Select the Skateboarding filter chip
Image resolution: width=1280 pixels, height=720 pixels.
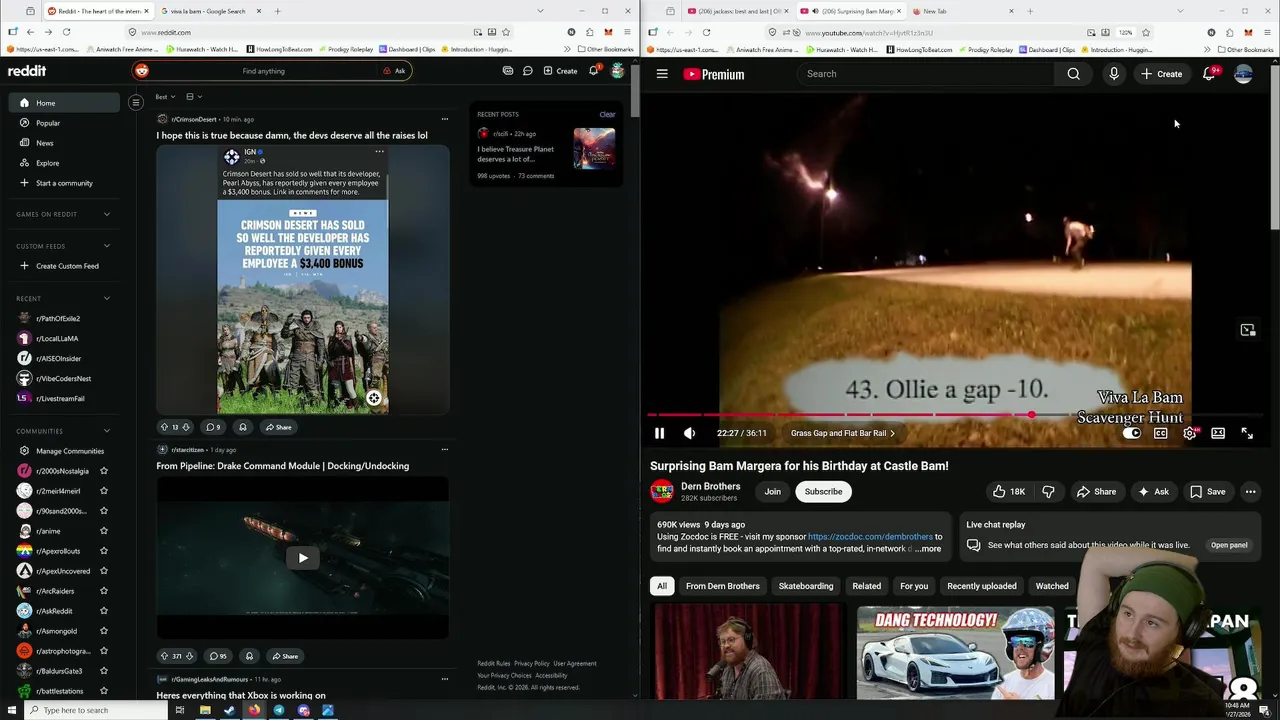point(806,586)
